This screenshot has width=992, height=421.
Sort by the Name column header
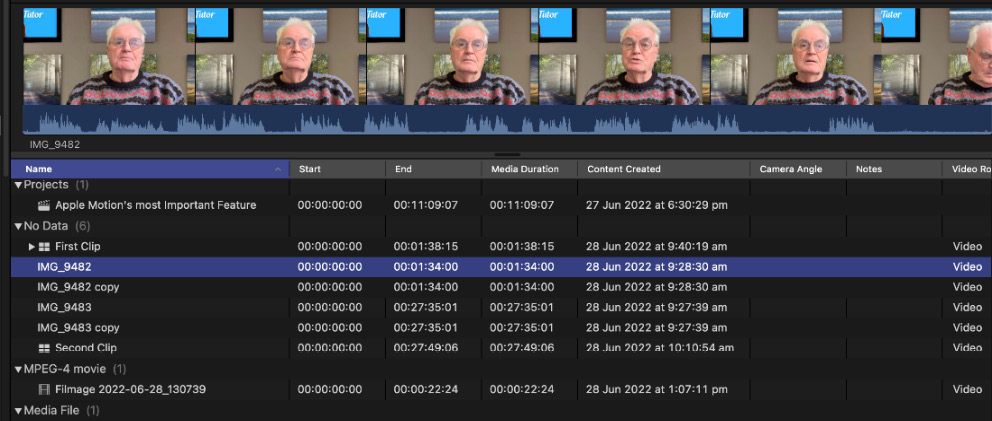[x=151, y=169]
